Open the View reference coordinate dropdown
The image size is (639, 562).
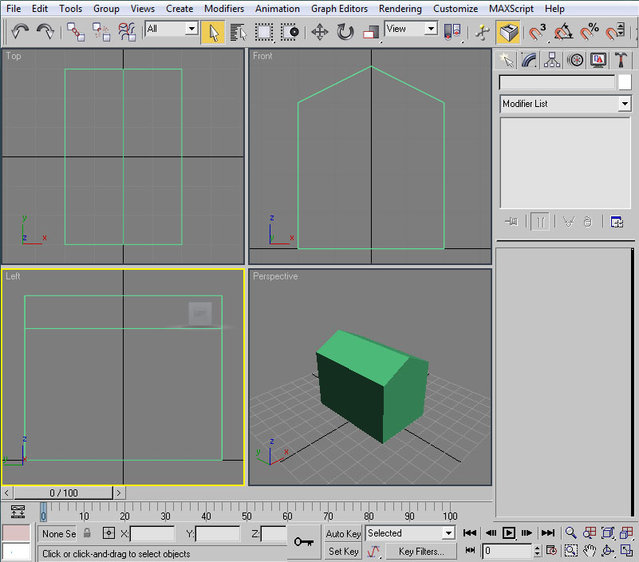tap(412, 30)
